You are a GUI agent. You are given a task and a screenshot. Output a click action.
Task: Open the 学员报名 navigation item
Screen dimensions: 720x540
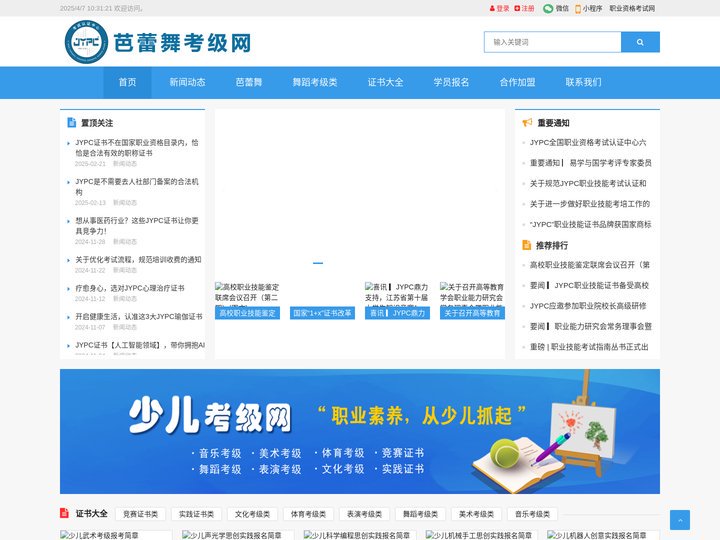click(451, 82)
